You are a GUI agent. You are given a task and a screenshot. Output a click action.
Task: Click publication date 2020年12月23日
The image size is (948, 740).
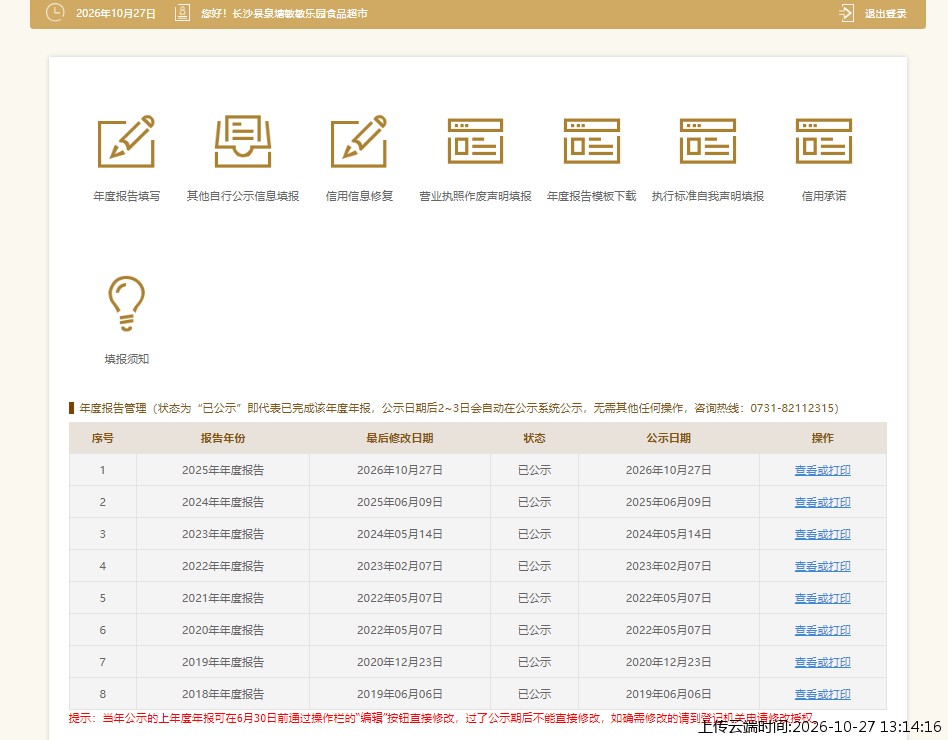tap(668, 663)
